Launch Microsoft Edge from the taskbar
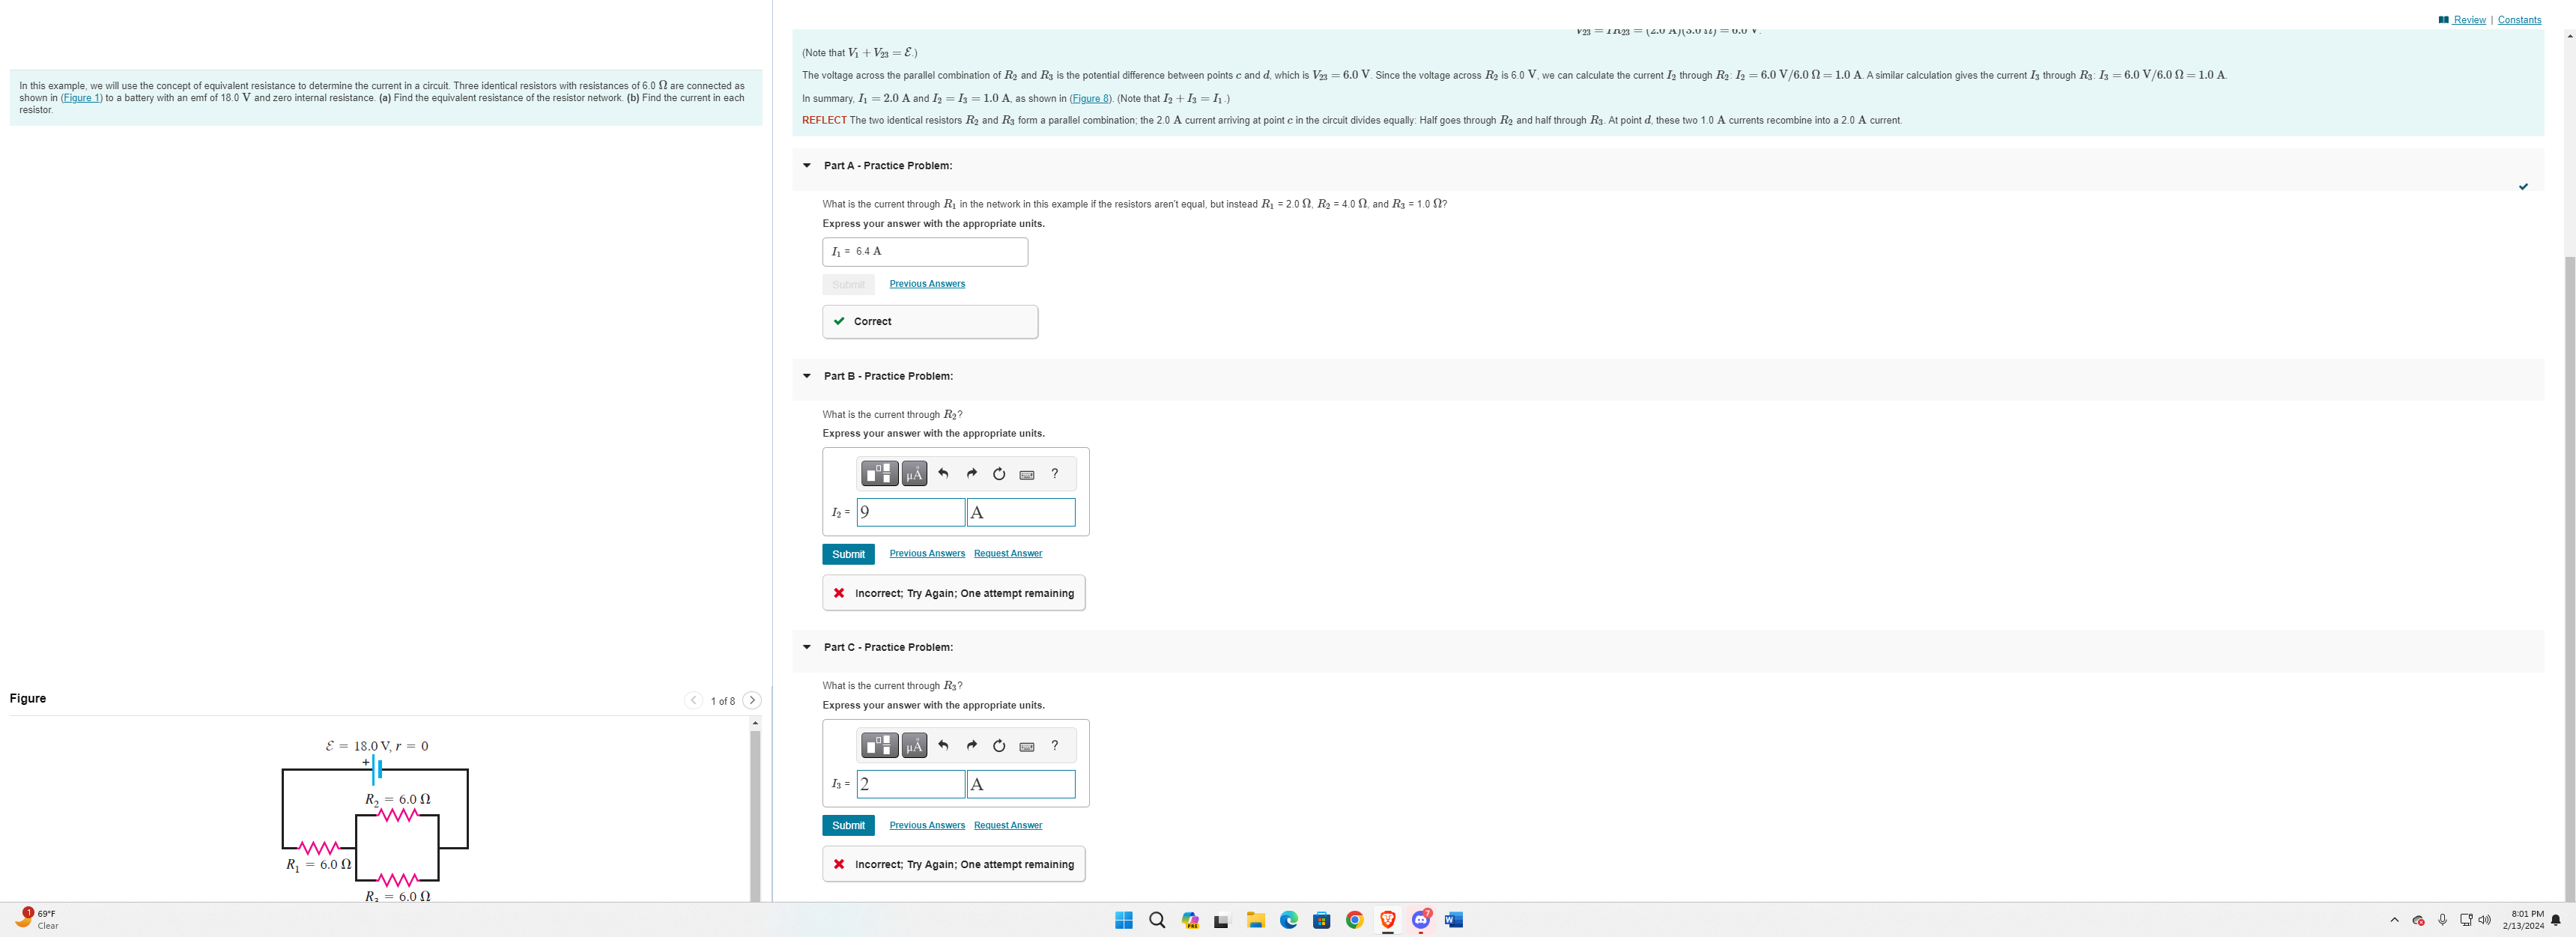2576x937 pixels. 1287,919
